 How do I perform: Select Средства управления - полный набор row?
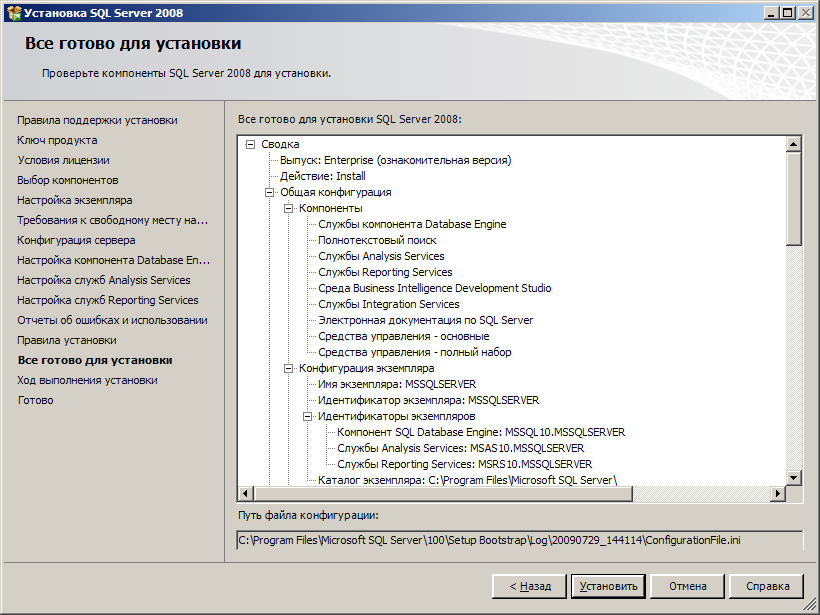[415, 352]
